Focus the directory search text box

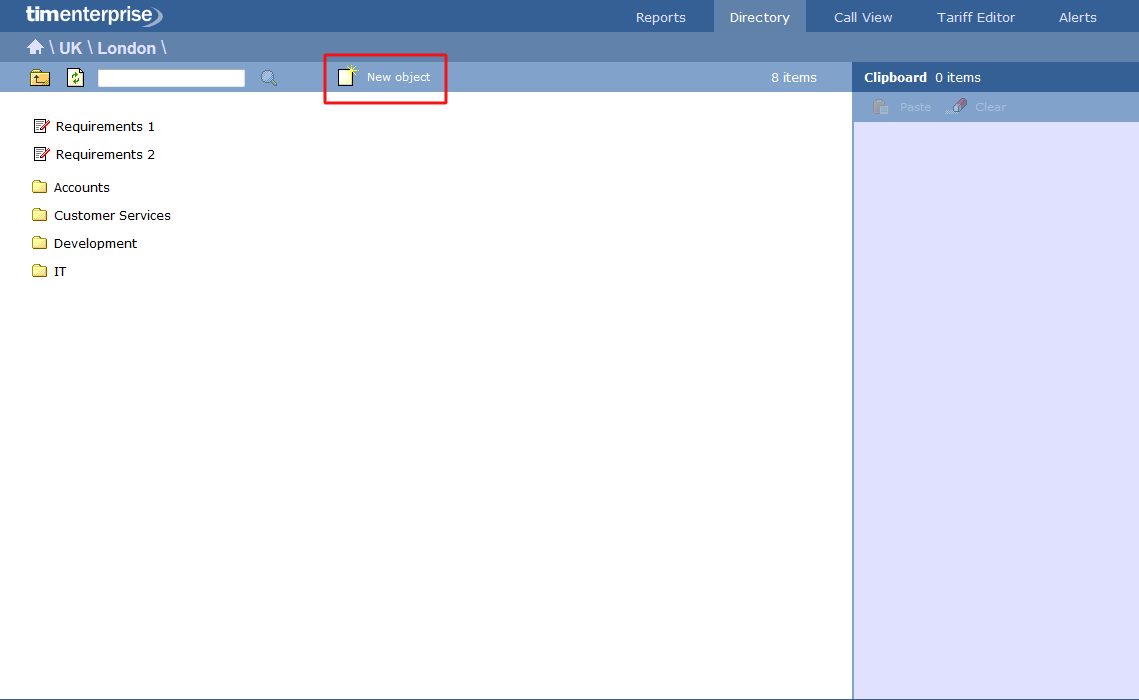pos(171,78)
